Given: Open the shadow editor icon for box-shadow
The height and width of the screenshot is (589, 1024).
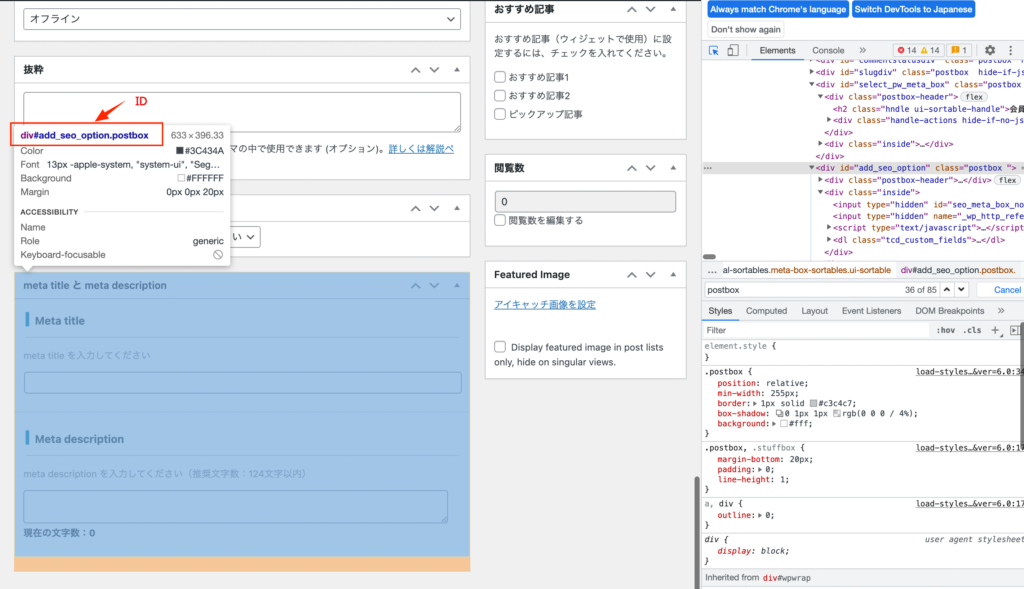Looking at the screenshot, I should click(779, 413).
